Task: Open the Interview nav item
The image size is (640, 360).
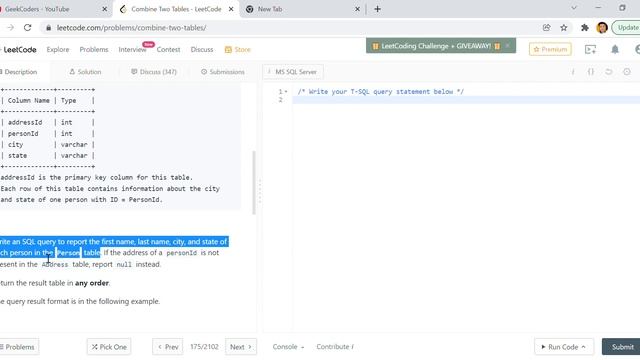Action: [x=132, y=49]
